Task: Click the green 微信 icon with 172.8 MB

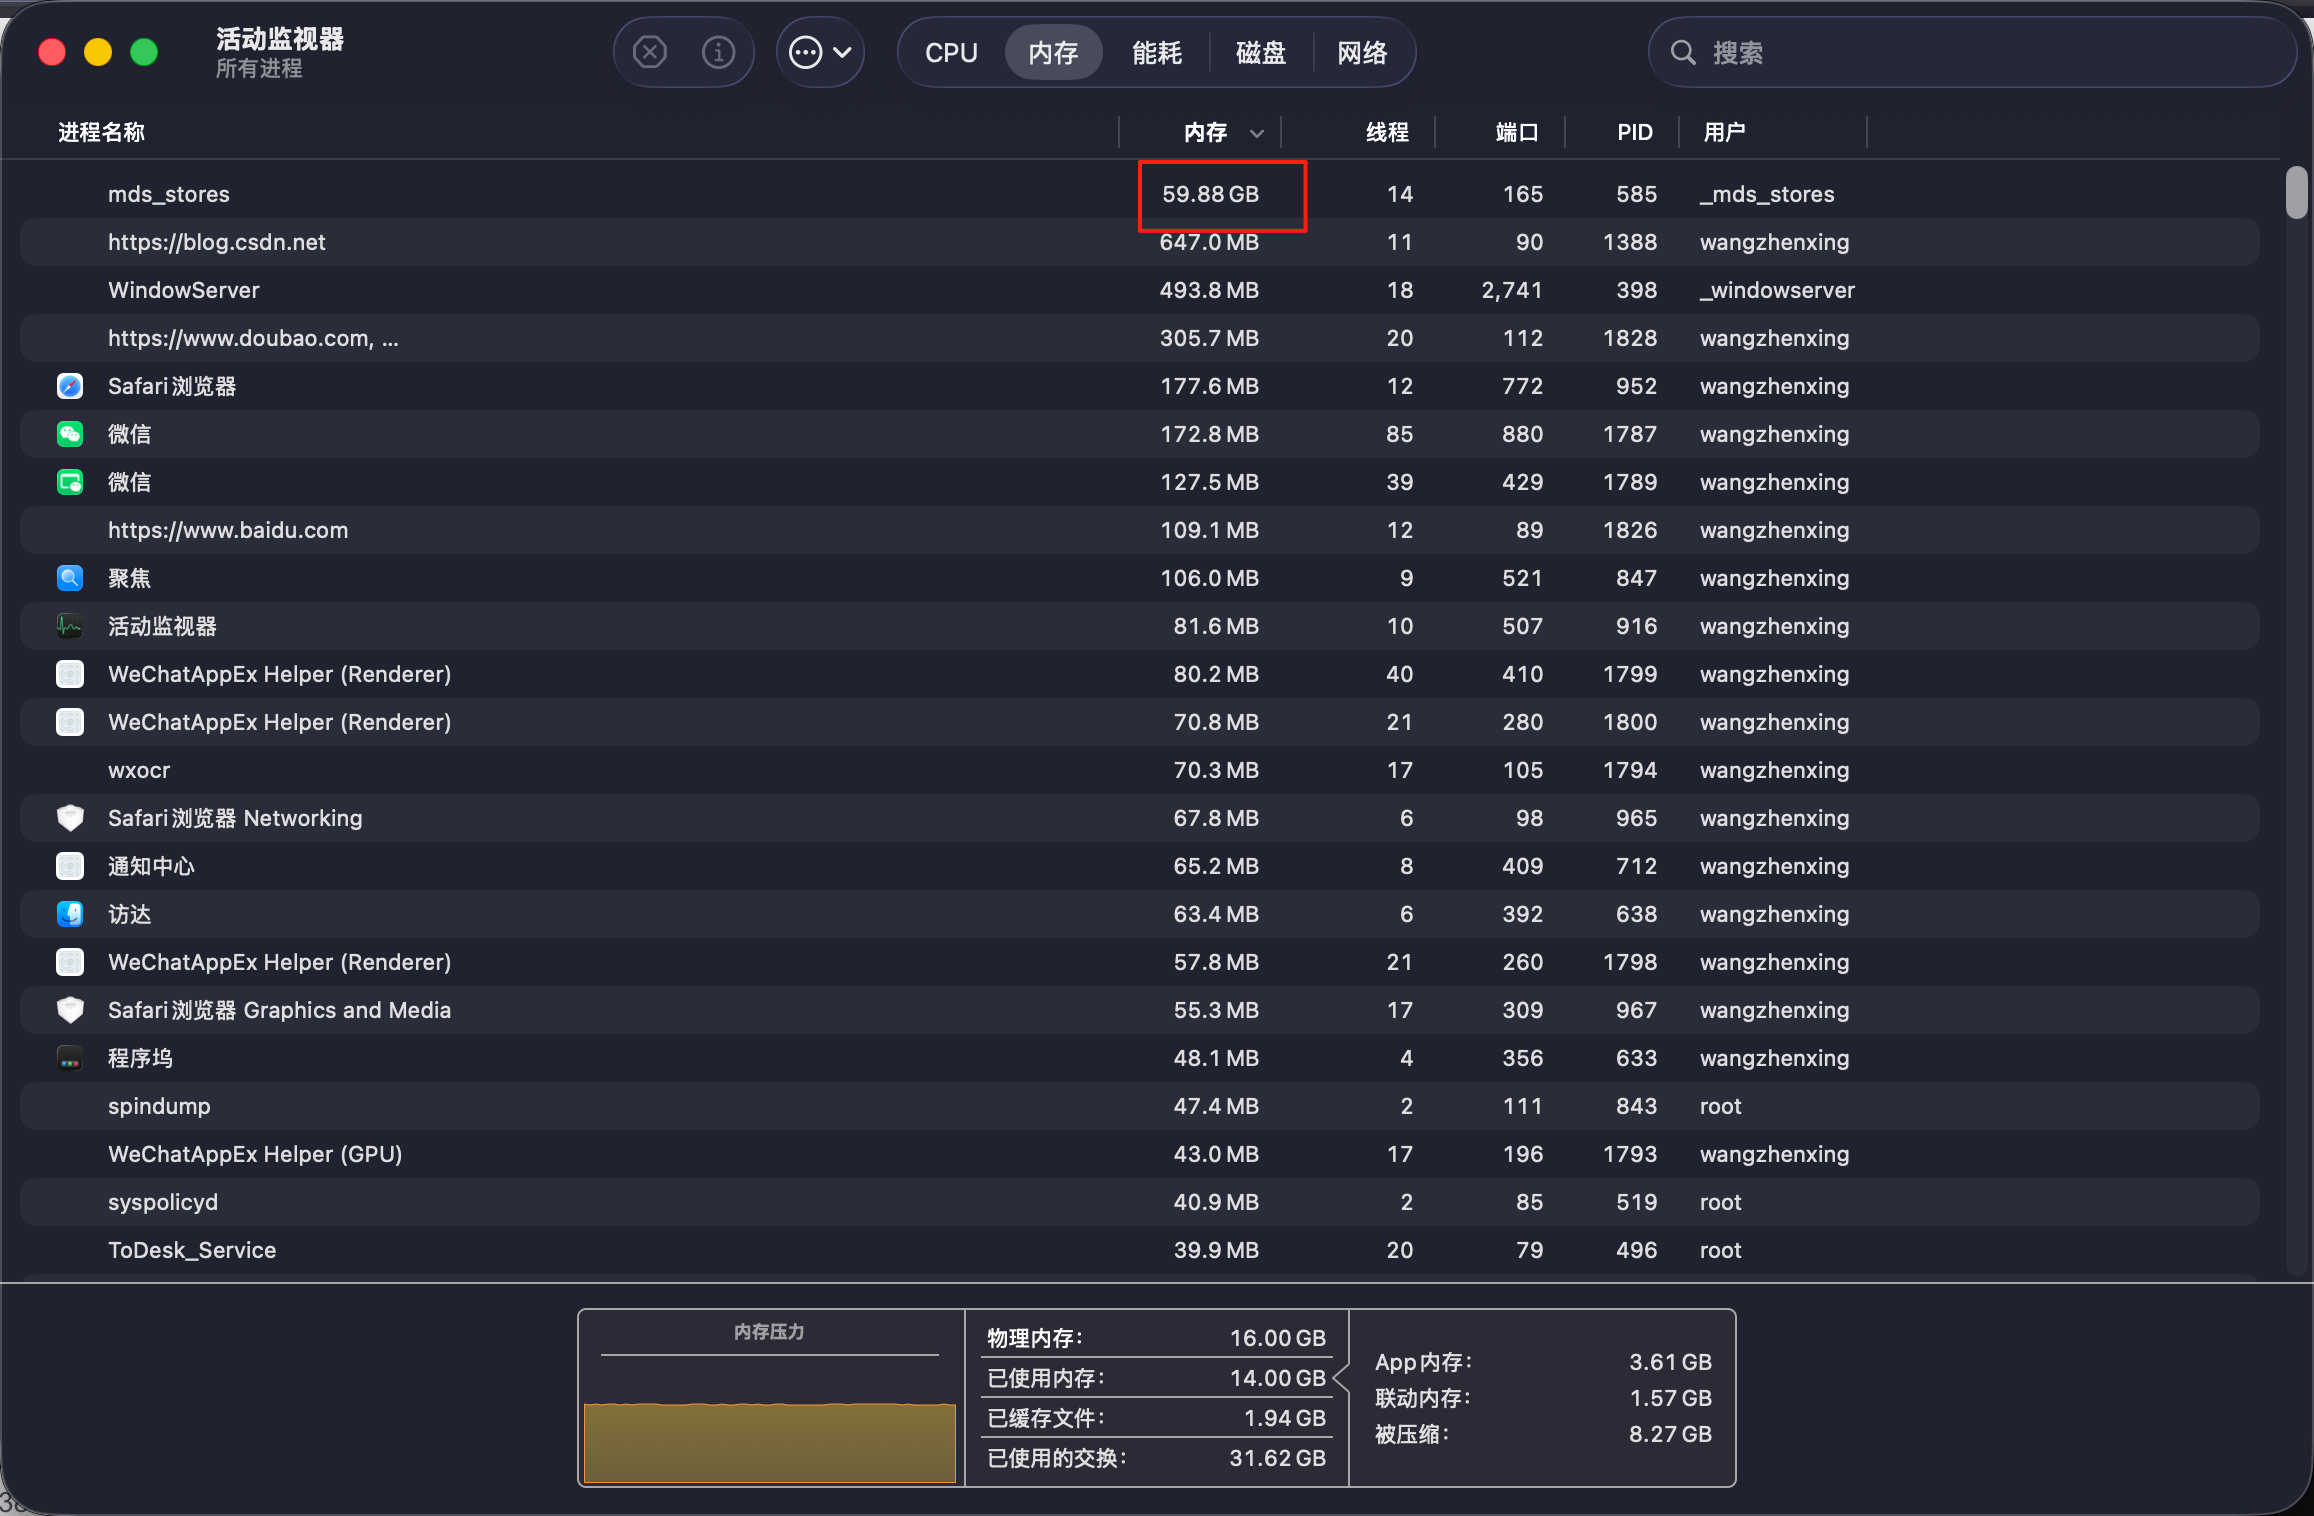Action: [70, 434]
